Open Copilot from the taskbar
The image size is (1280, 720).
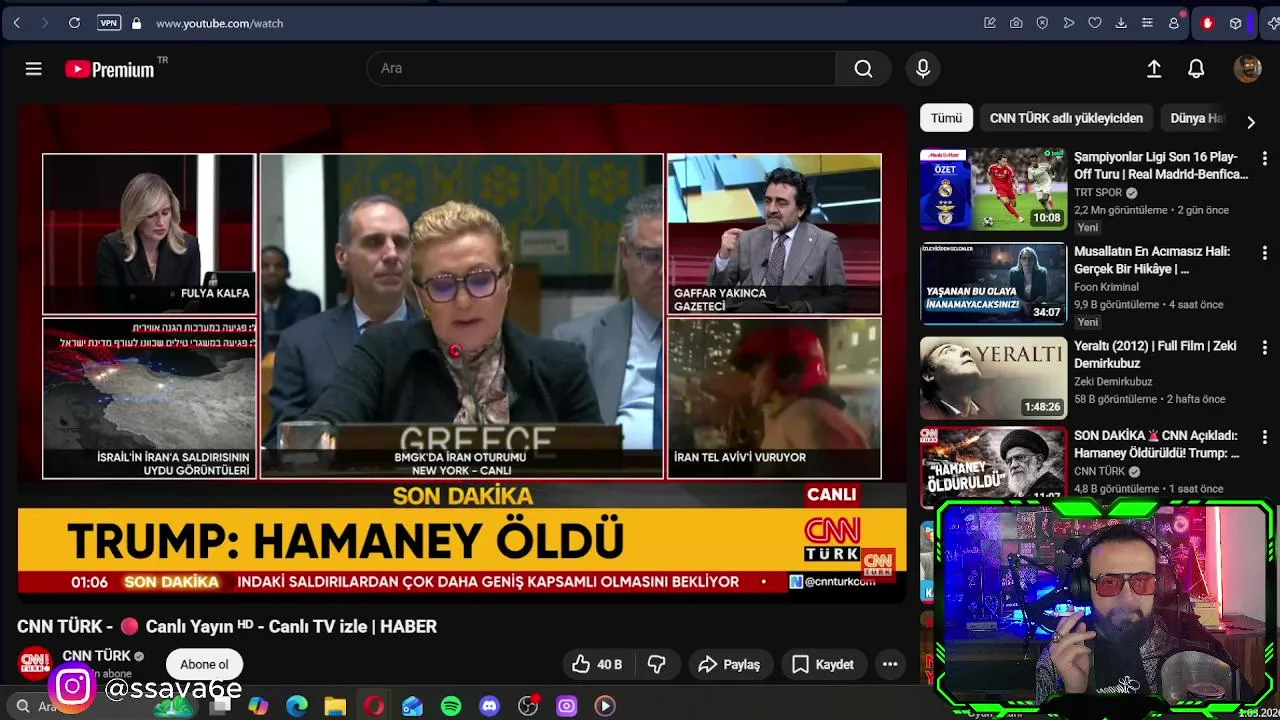click(258, 706)
